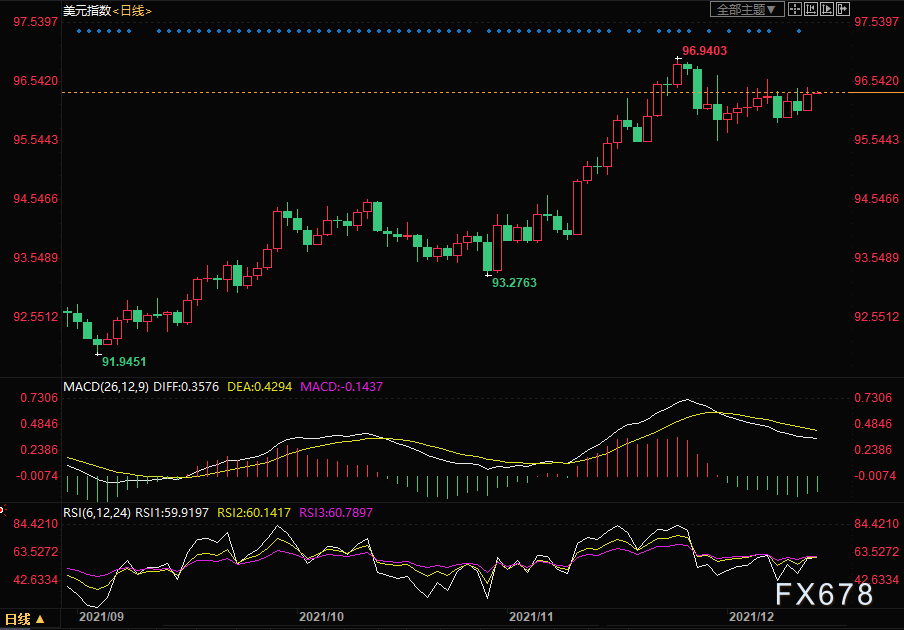Open RSI(6,12,24) indicator settings label
The height and width of the screenshot is (630, 904).
[x=97, y=512]
